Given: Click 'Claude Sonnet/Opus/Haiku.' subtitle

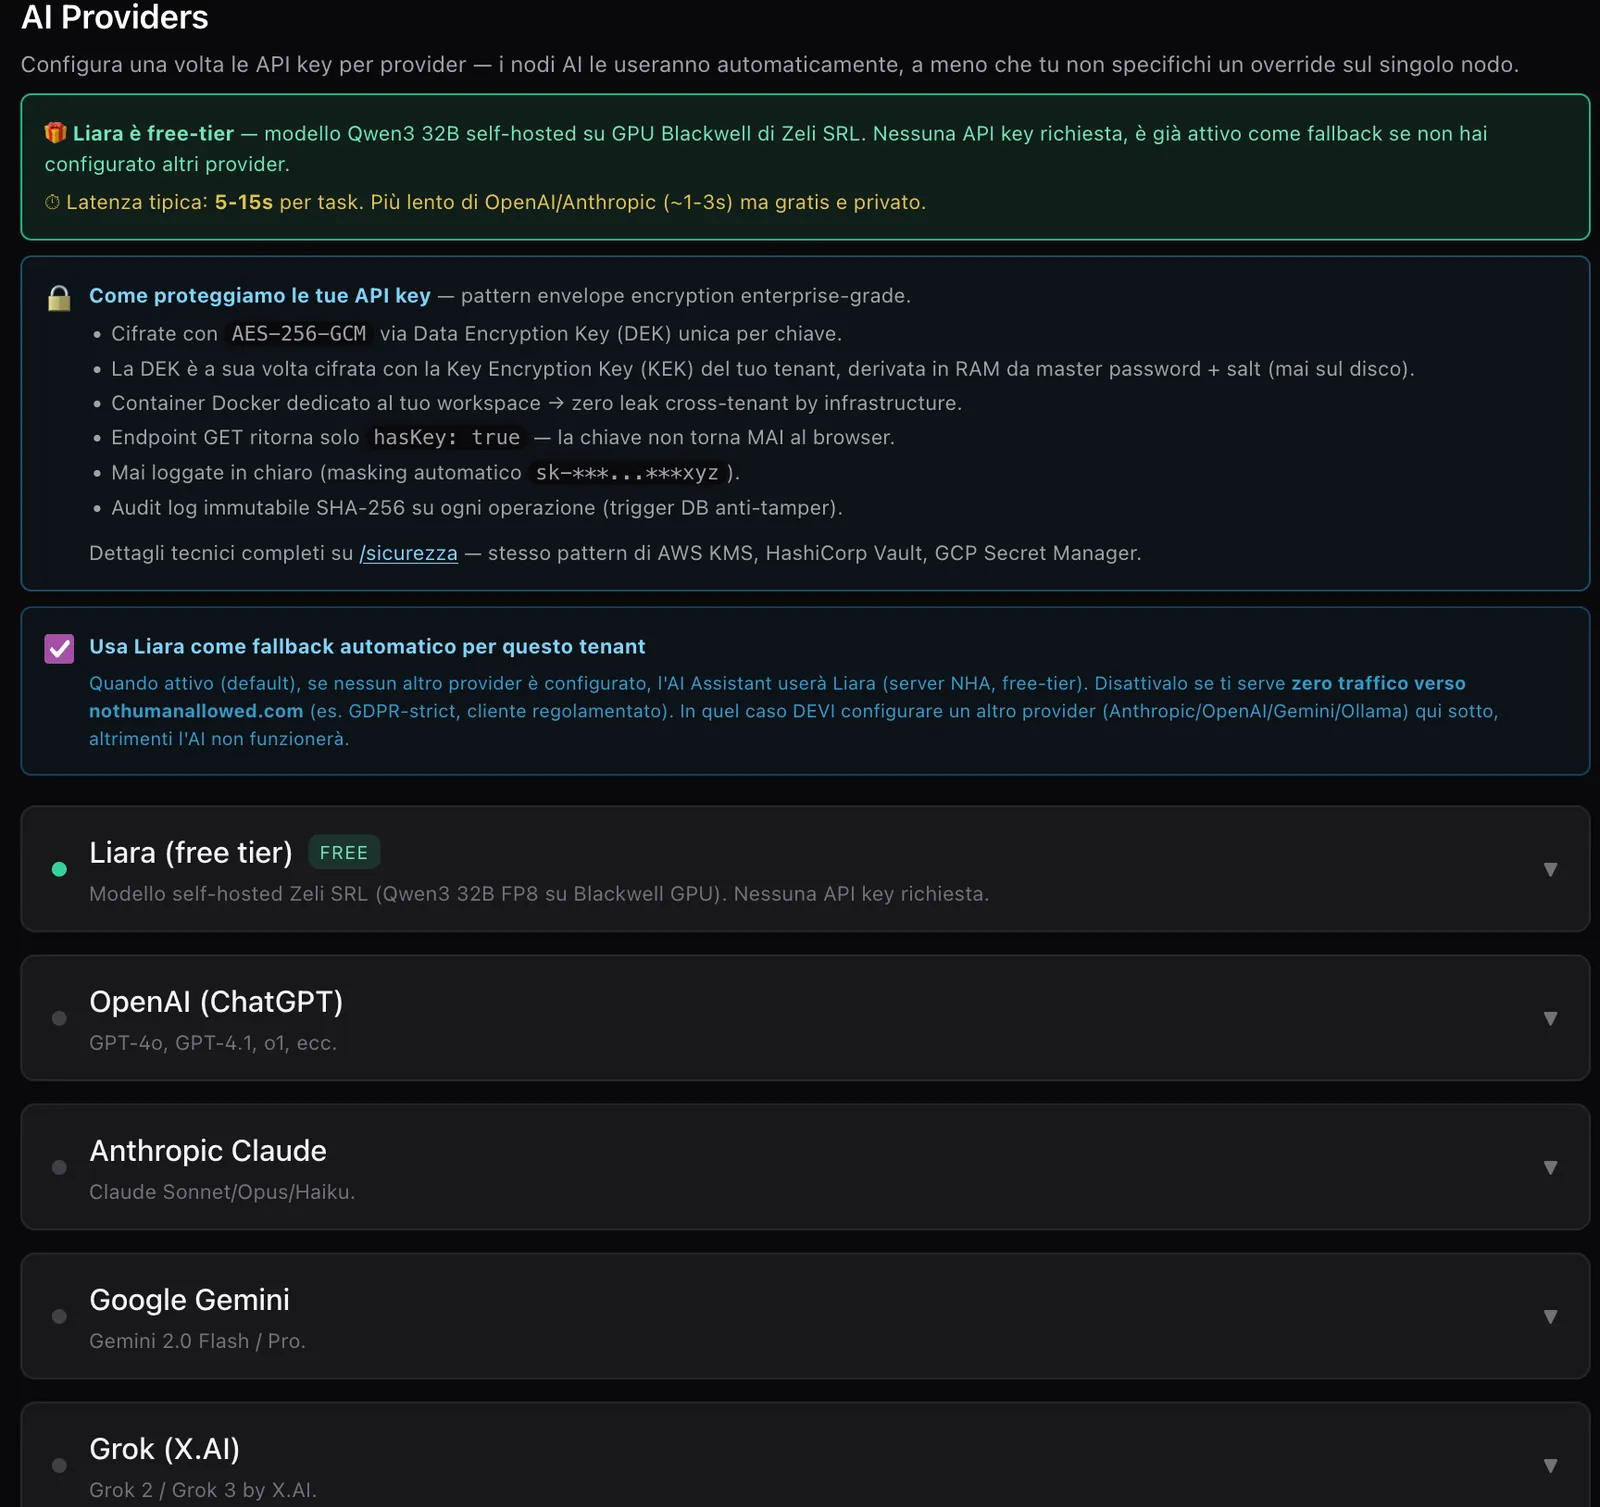Looking at the screenshot, I should point(222,1192).
